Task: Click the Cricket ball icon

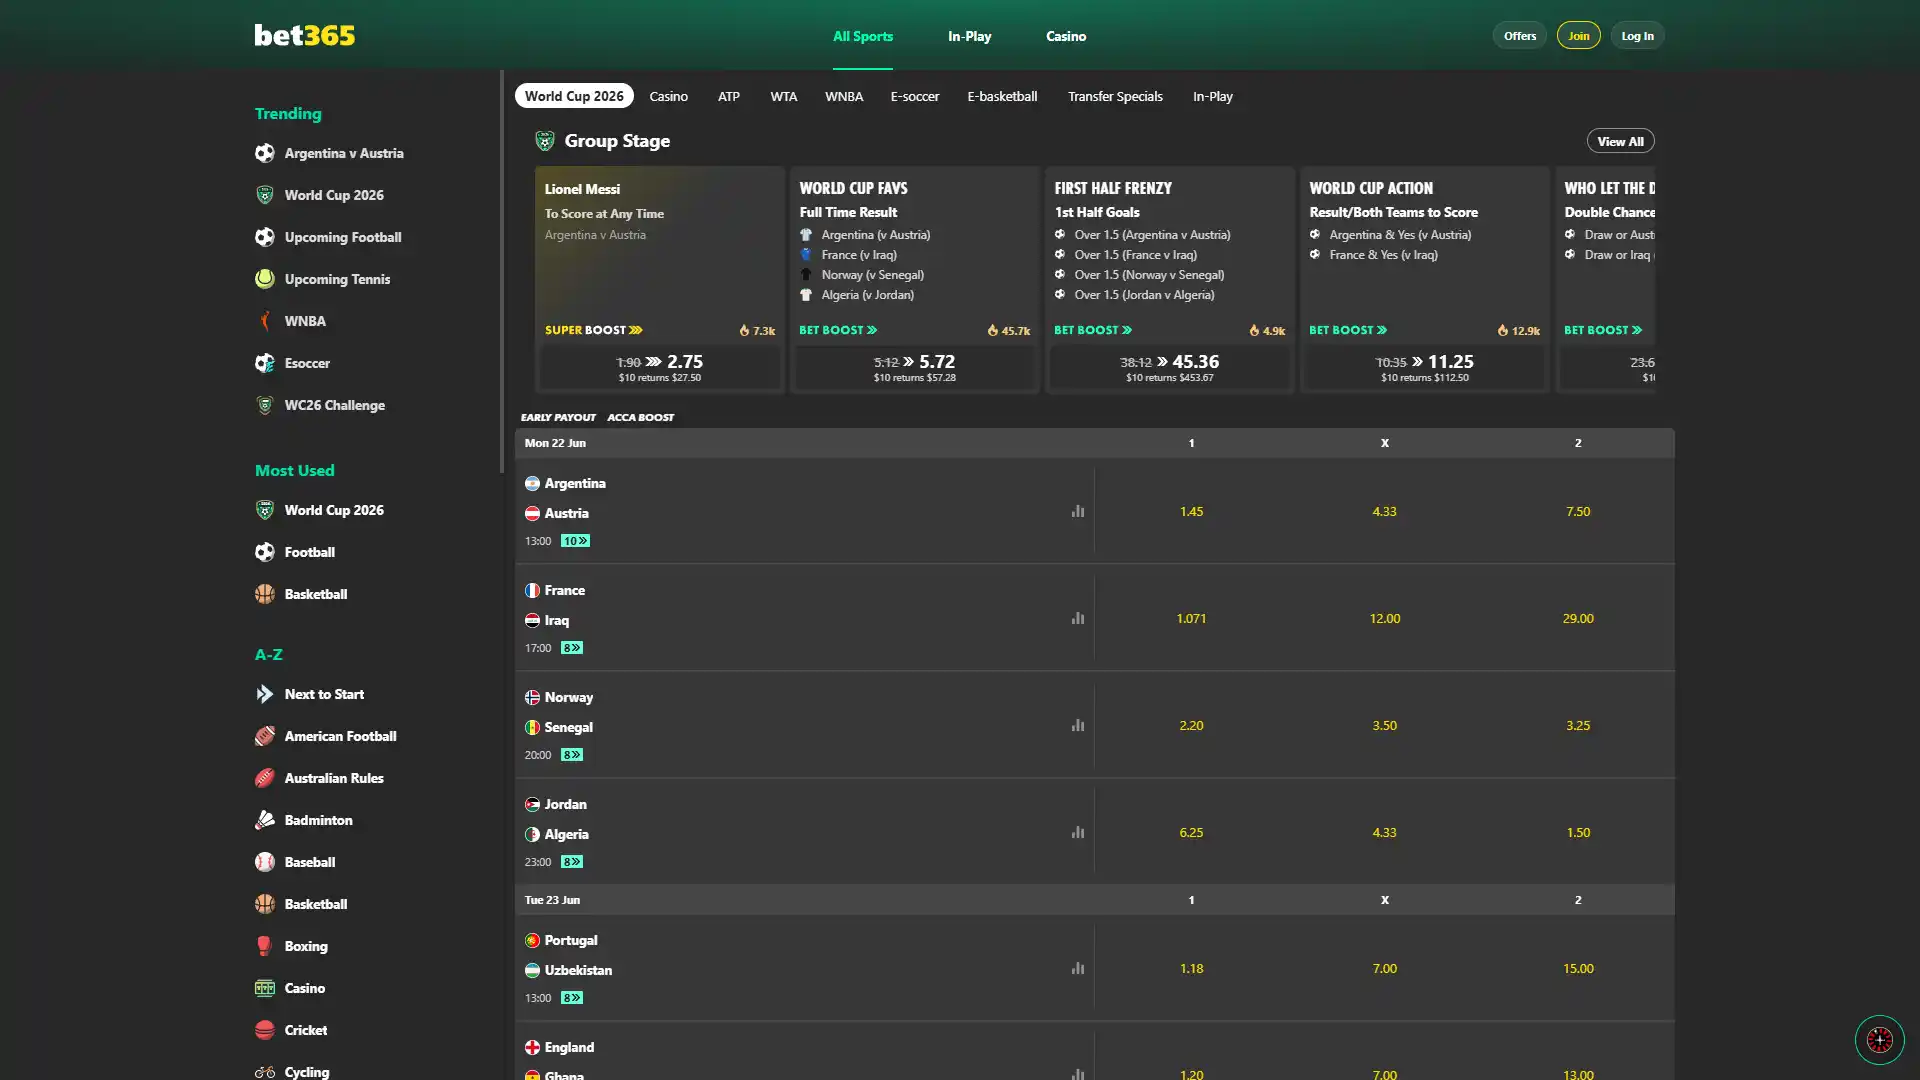Action: (264, 1030)
